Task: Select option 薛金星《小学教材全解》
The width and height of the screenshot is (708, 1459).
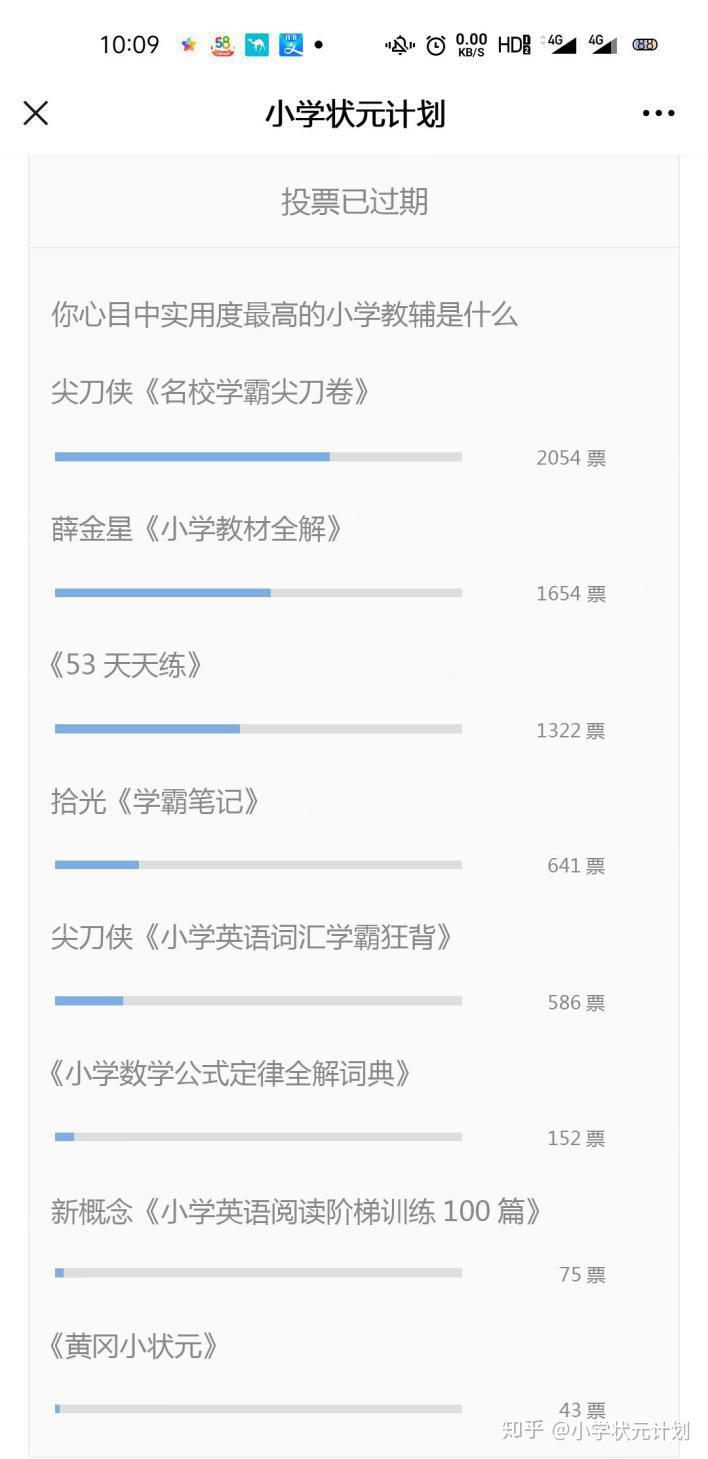Action: 197,529
